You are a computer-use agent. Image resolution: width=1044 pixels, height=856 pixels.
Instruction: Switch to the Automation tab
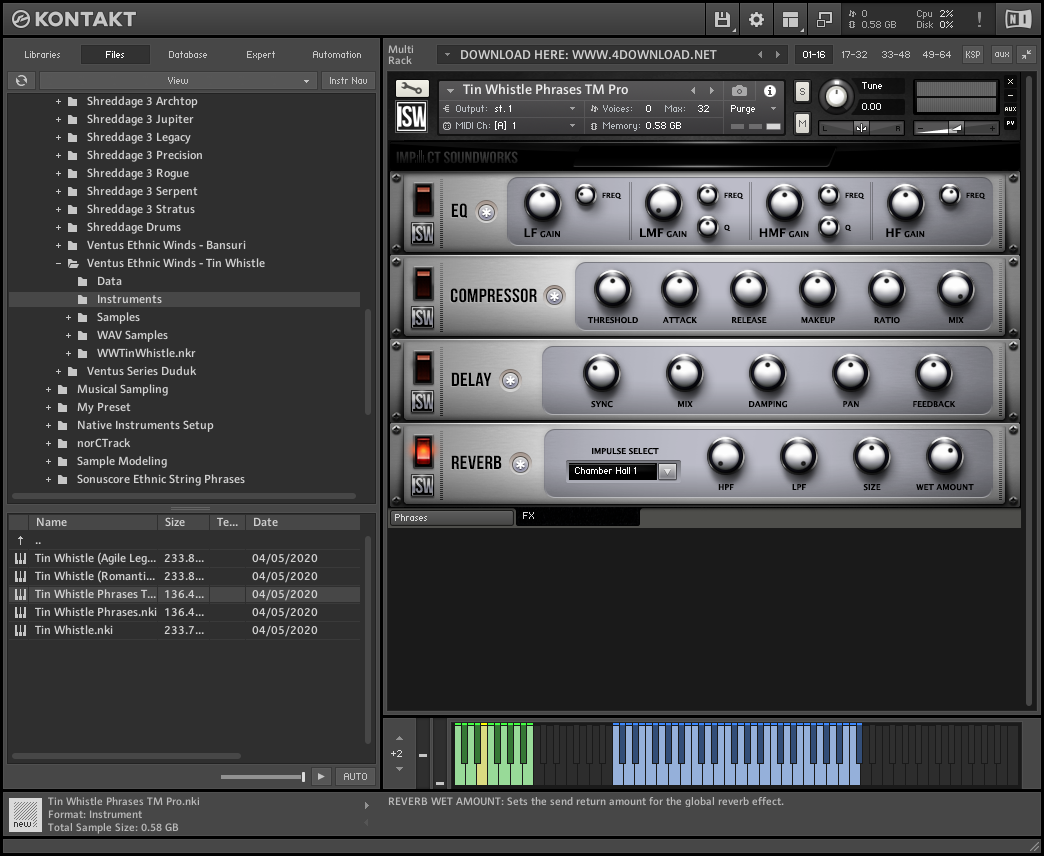[337, 55]
